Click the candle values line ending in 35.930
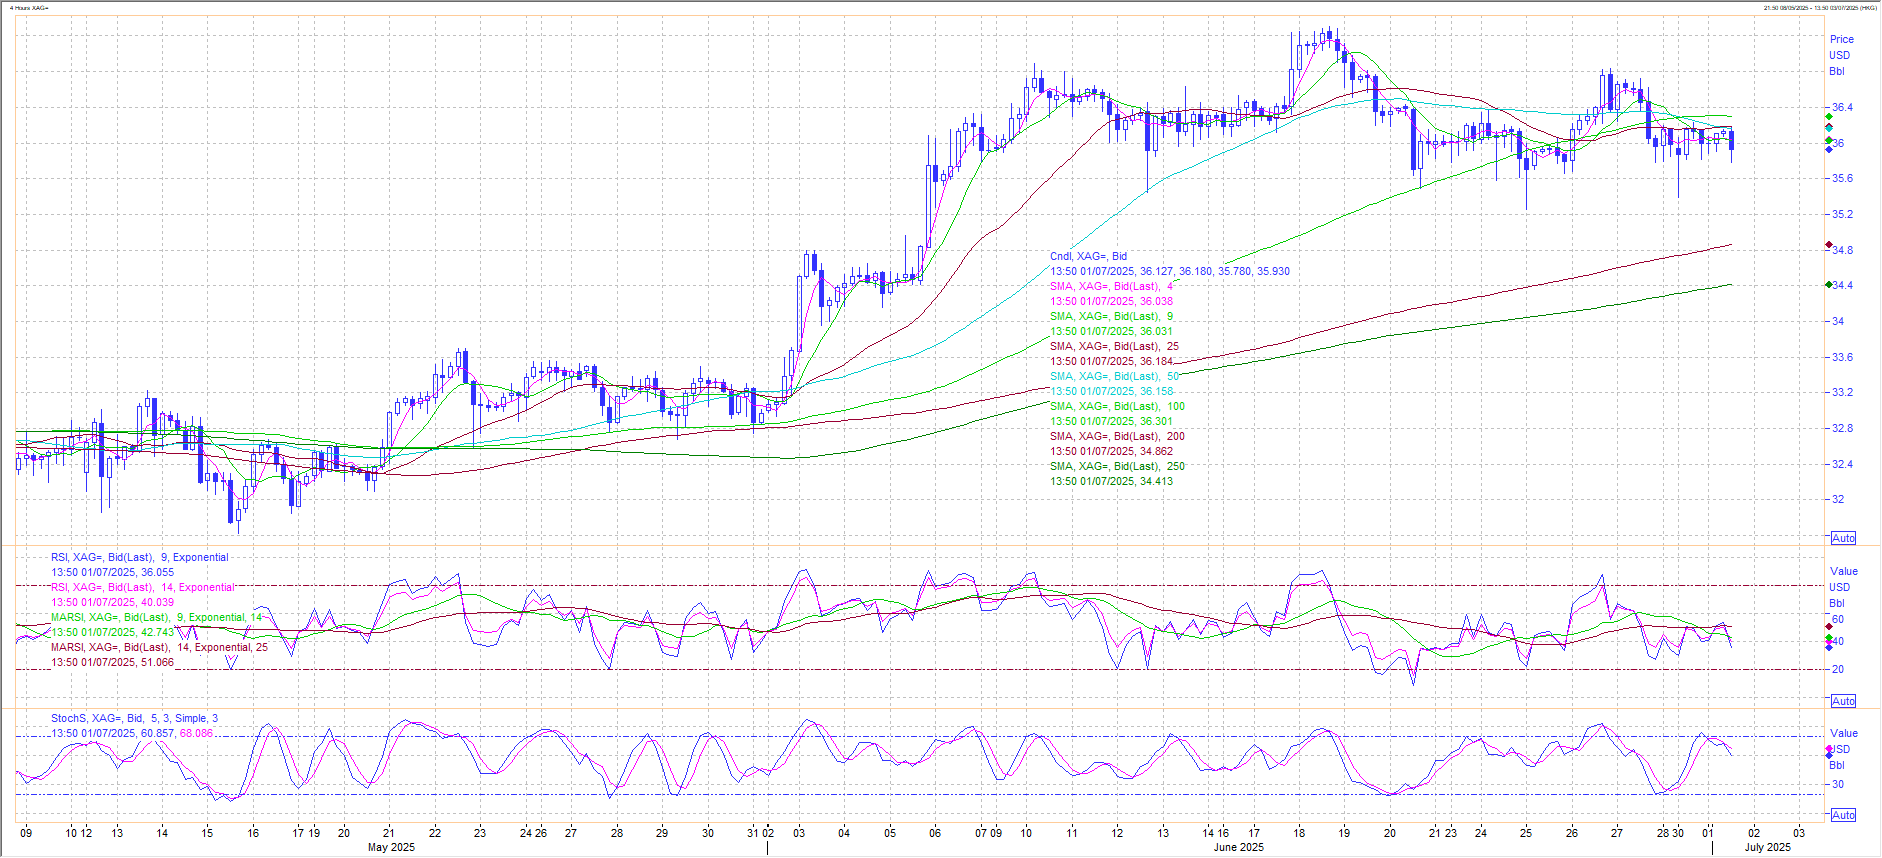1882x858 pixels. pyautogui.click(x=1169, y=271)
